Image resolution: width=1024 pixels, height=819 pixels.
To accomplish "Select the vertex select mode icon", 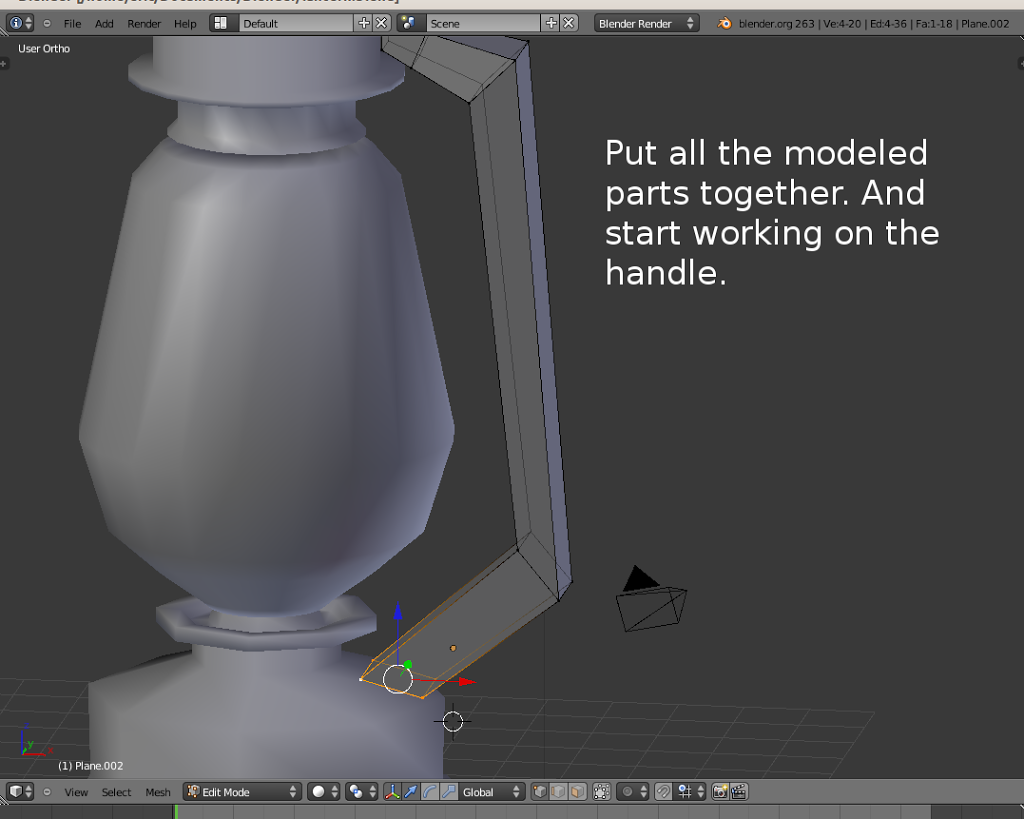I will pos(539,791).
